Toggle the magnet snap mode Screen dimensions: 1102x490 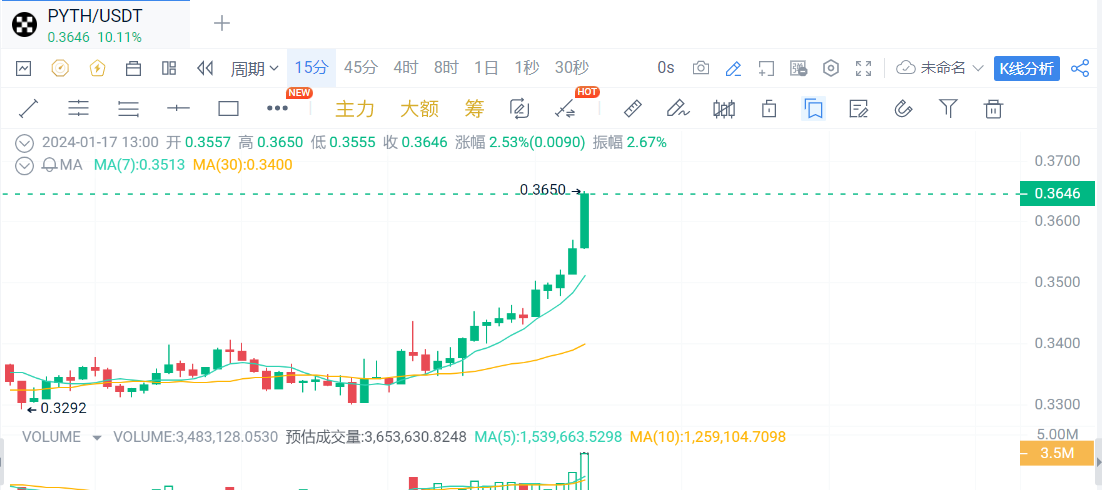coord(903,108)
